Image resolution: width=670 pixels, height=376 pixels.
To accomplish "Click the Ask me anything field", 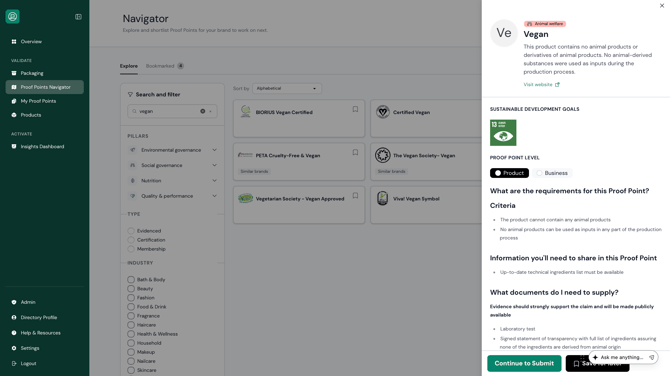I will [x=622, y=357].
